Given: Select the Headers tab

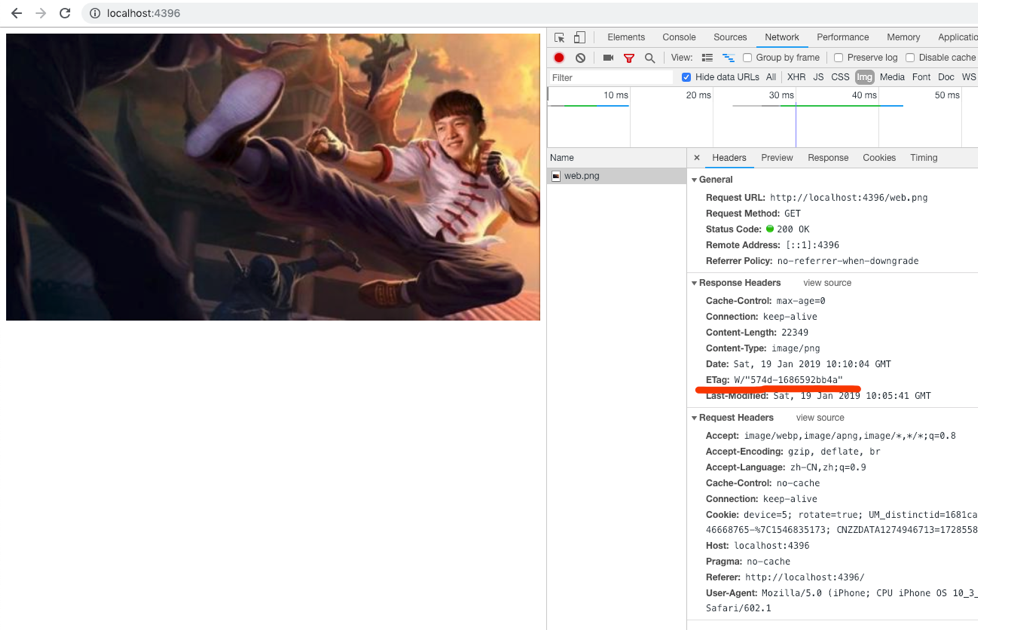Looking at the screenshot, I should pos(729,158).
